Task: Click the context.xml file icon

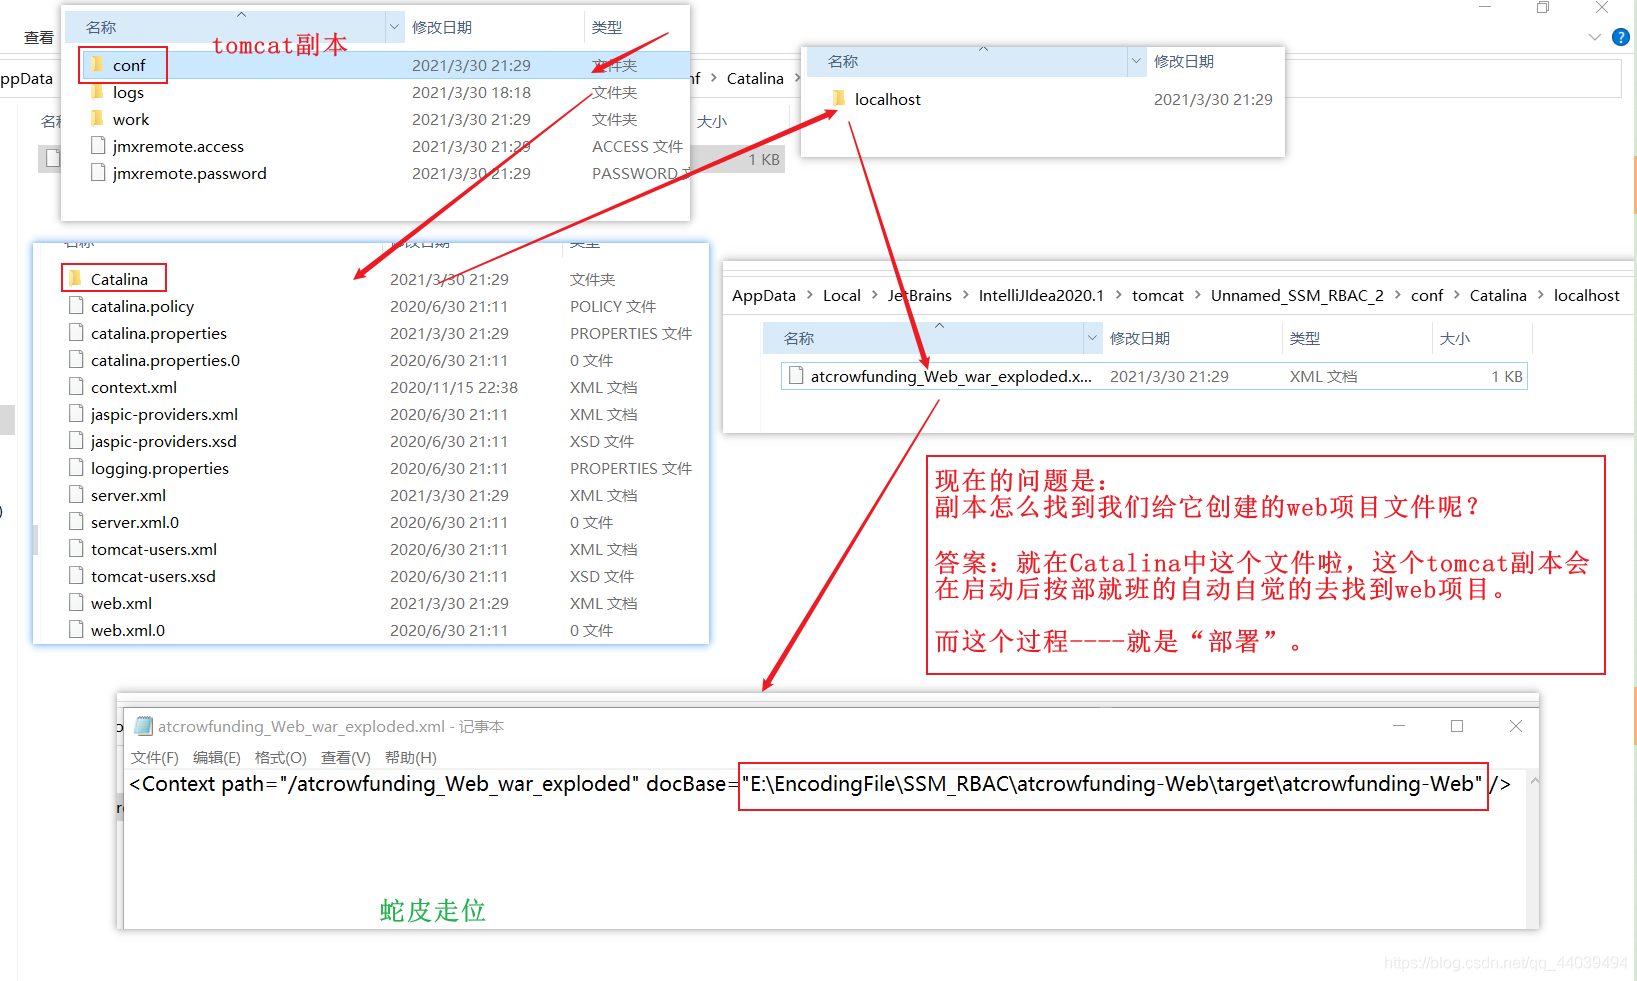Action: [76, 387]
